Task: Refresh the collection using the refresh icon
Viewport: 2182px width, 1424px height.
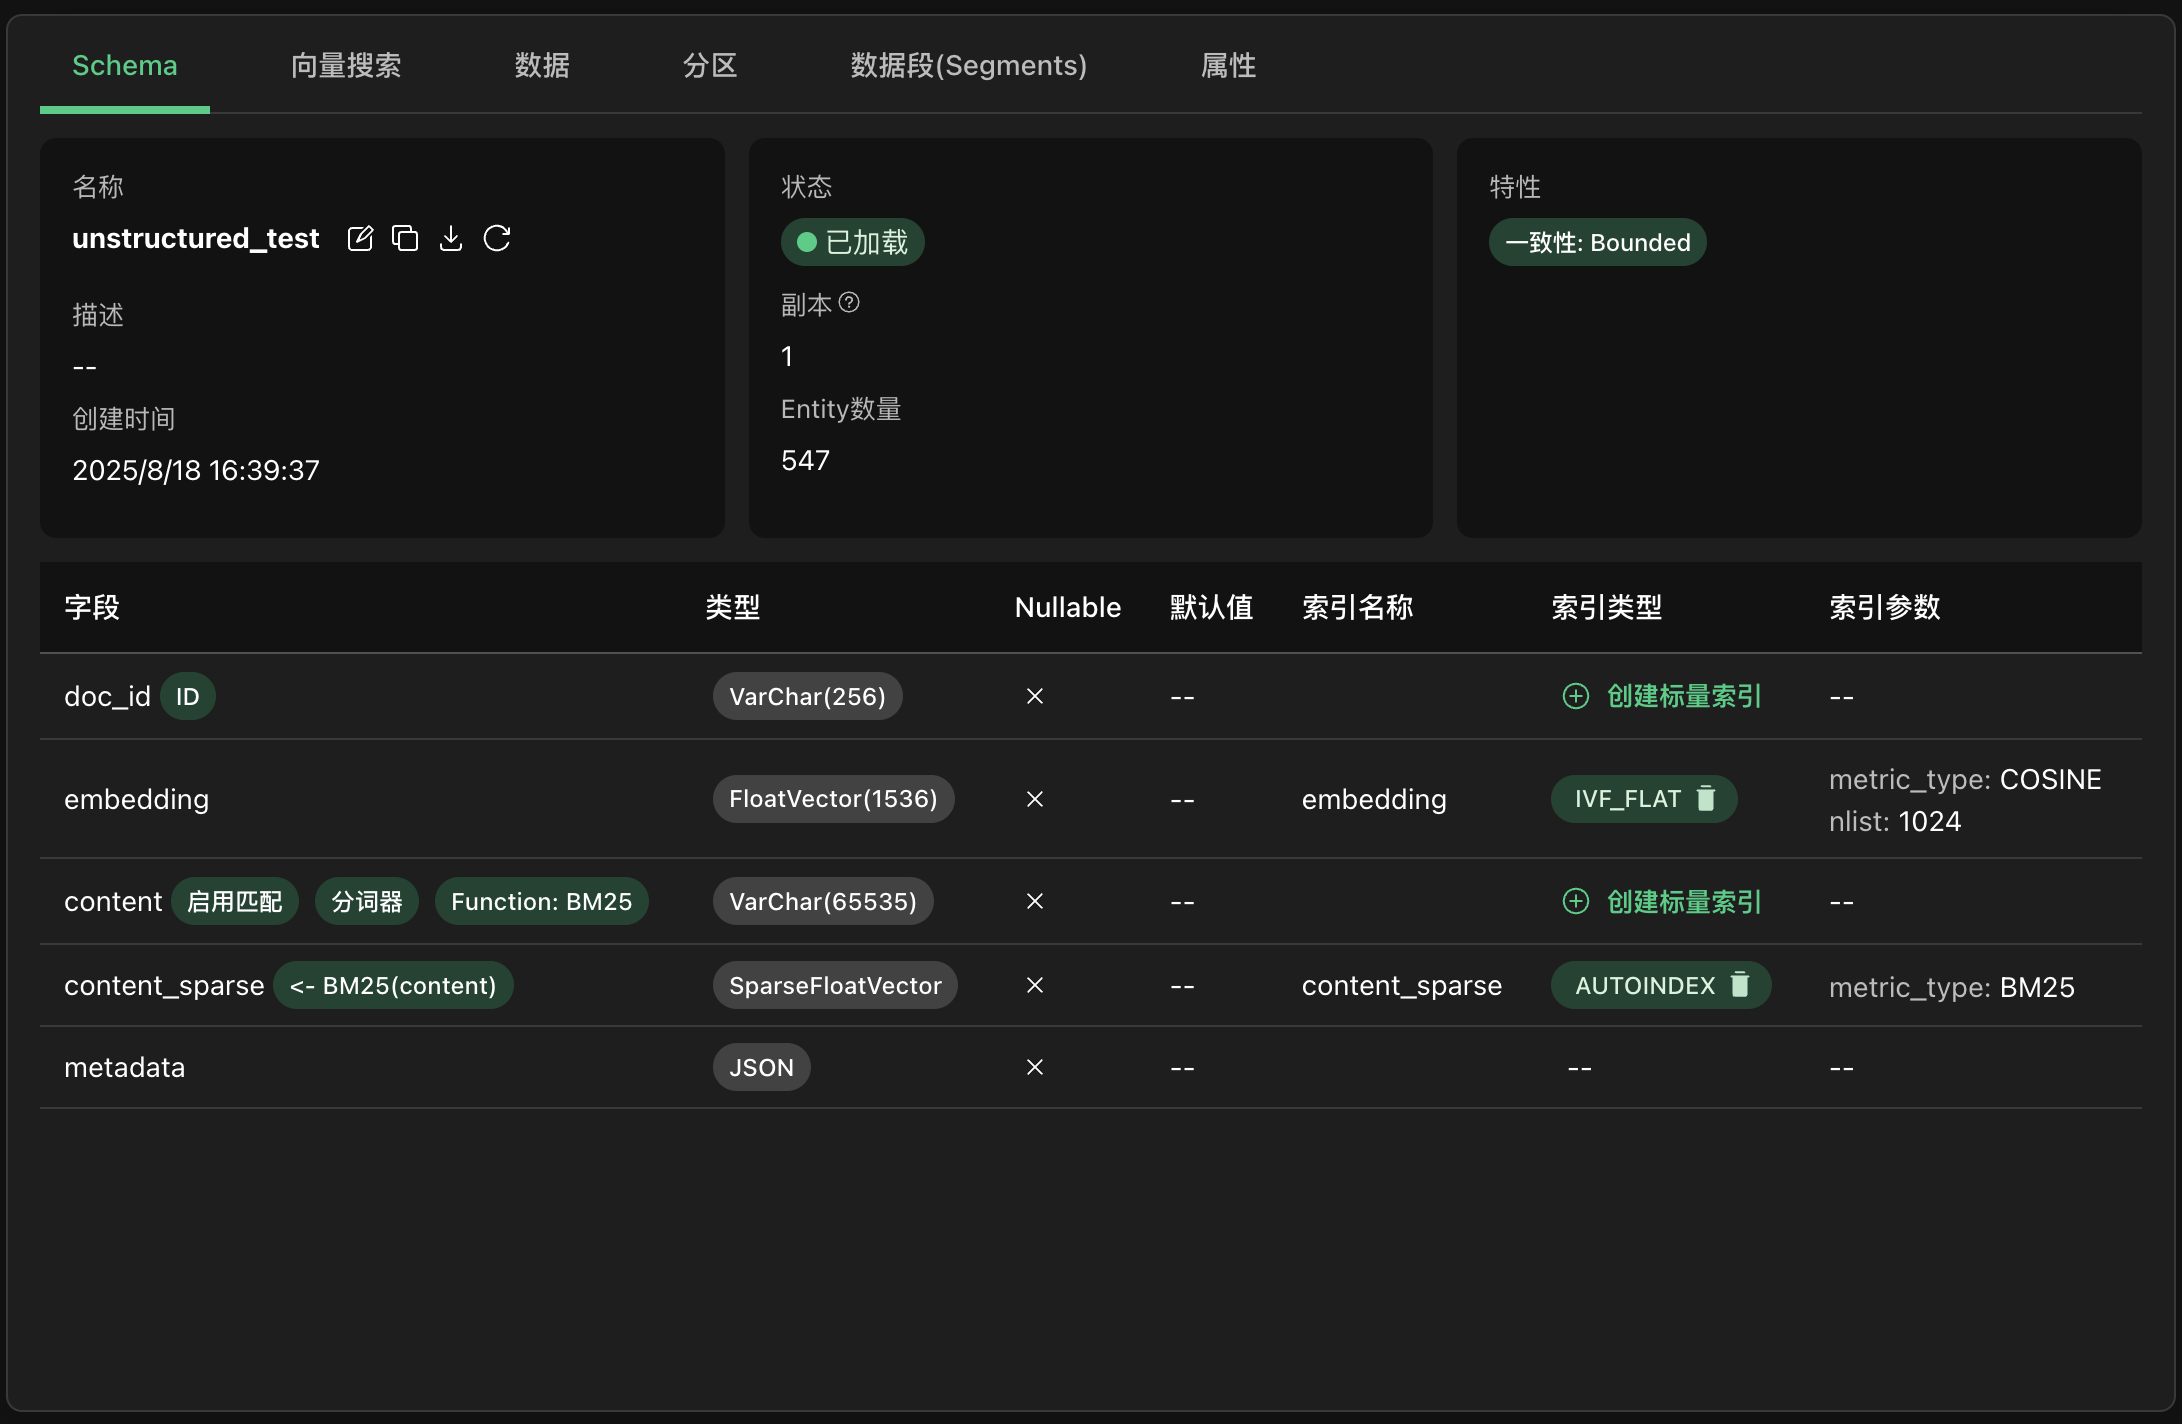Action: pyautogui.click(x=497, y=238)
